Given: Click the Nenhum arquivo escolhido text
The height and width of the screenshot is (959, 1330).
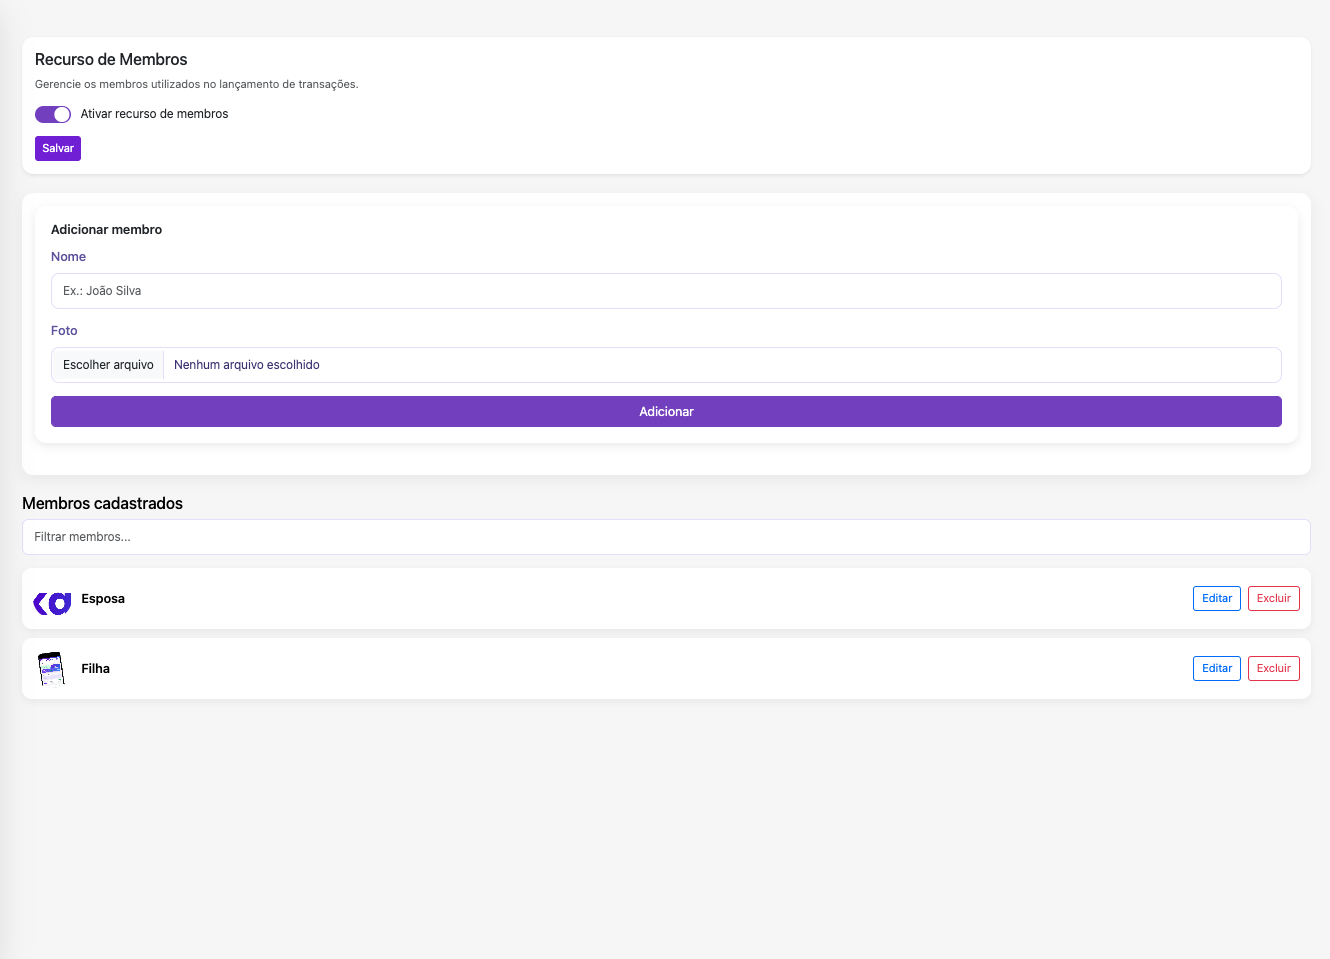Looking at the screenshot, I should (247, 365).
